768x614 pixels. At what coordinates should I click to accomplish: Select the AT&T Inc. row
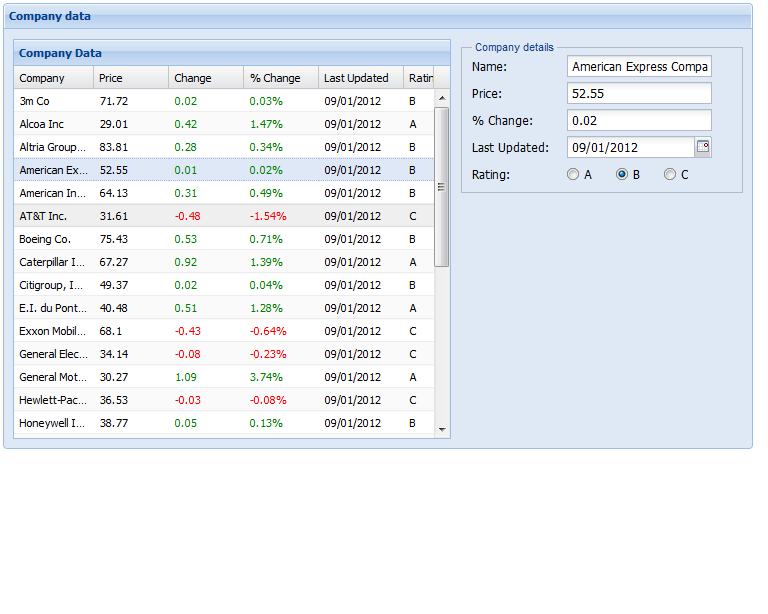tap(224, 216)
